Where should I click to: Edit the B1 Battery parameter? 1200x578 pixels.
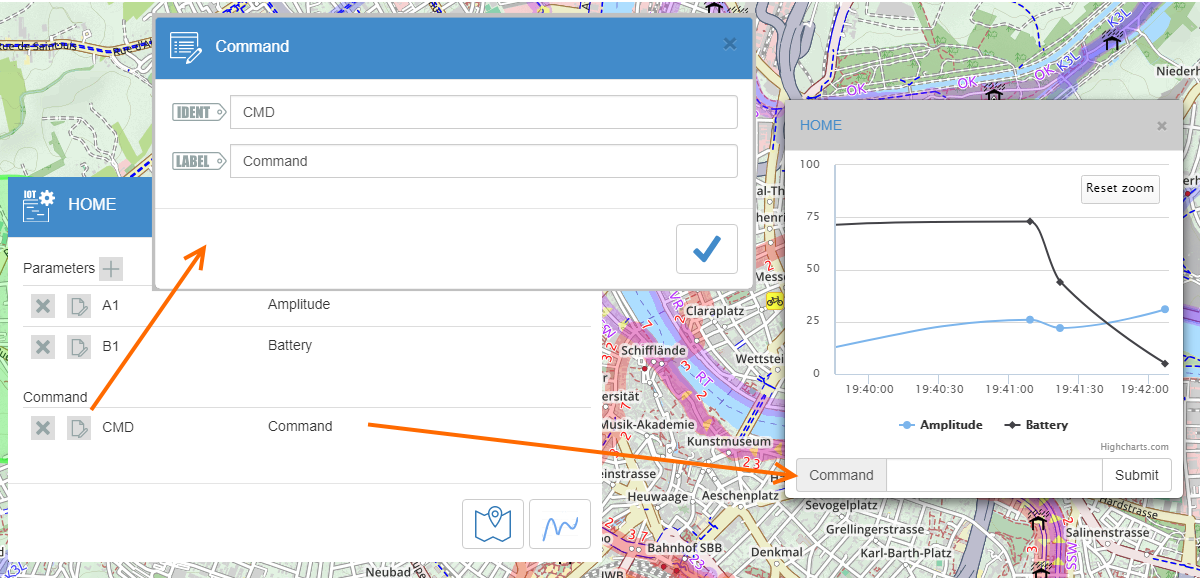coord(79,347)
